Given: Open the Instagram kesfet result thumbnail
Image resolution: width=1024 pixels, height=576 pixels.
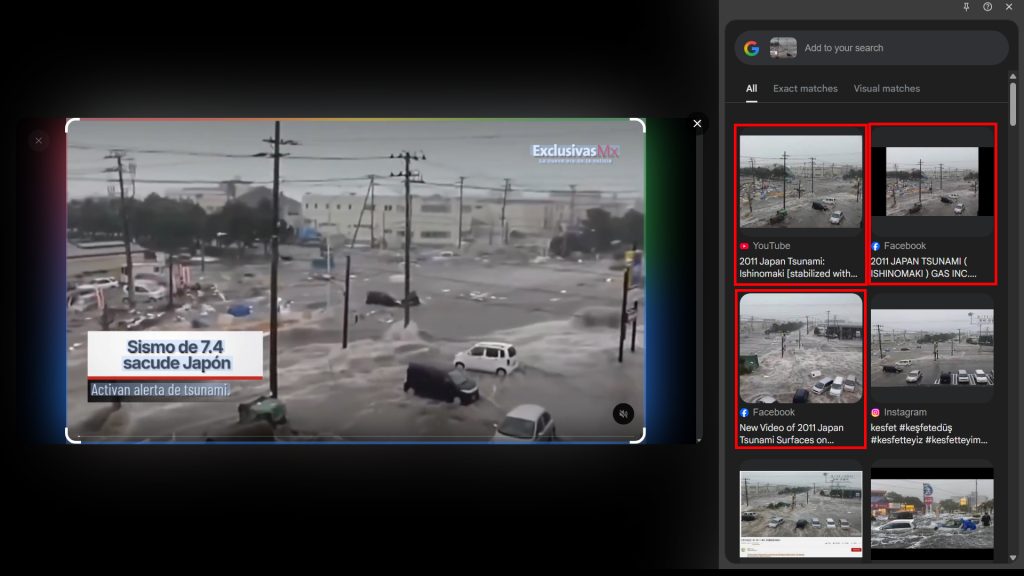Looking at the screenshot, I should pyautogui.click(x=932, y=347).
